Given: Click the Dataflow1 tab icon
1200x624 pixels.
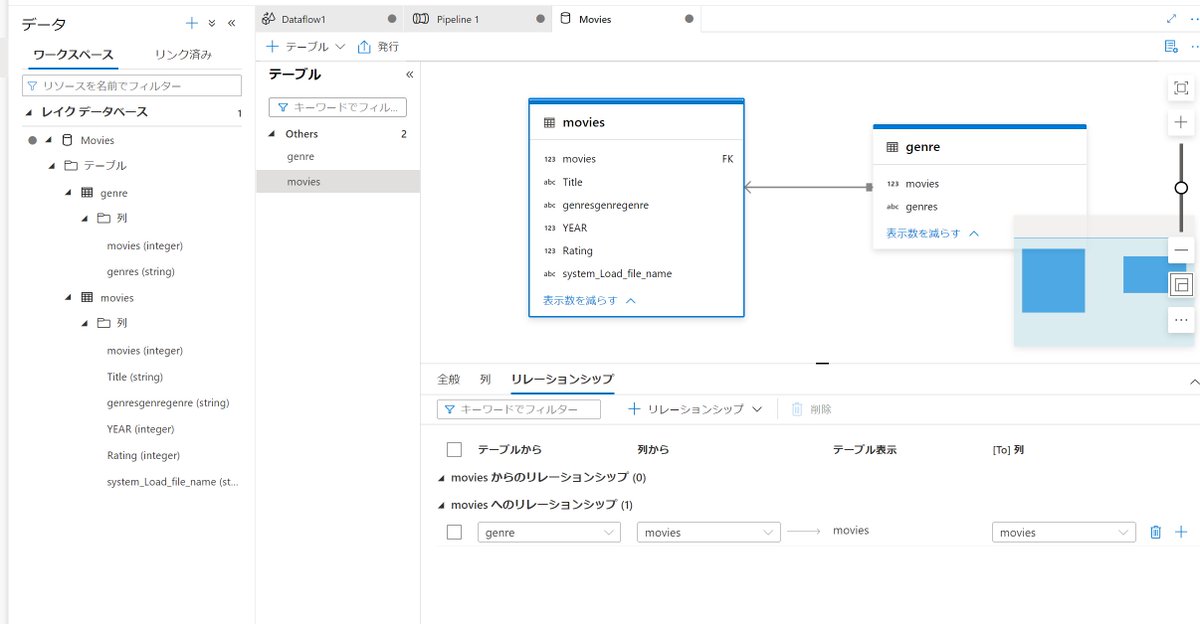Looking at the screenshot, I should click(x=268, y=19).
